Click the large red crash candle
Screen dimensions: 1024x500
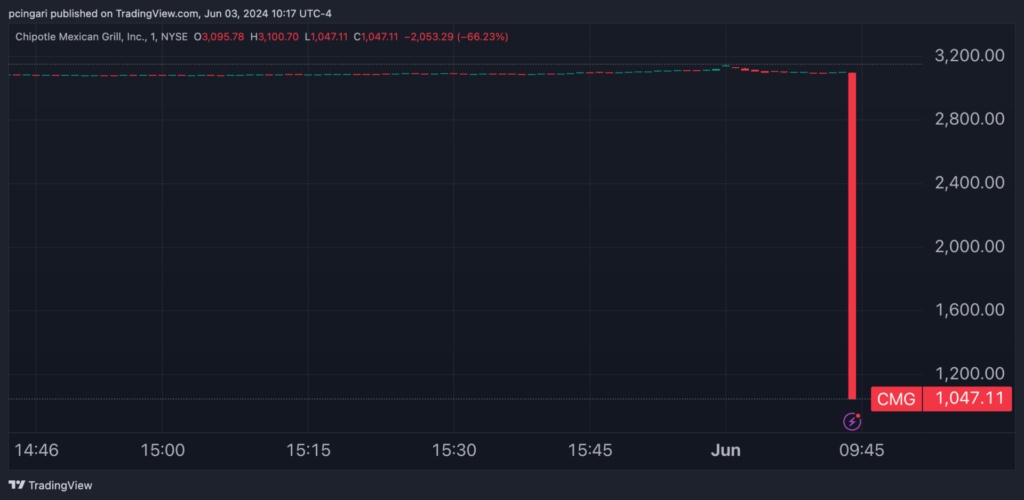point(852,236)
